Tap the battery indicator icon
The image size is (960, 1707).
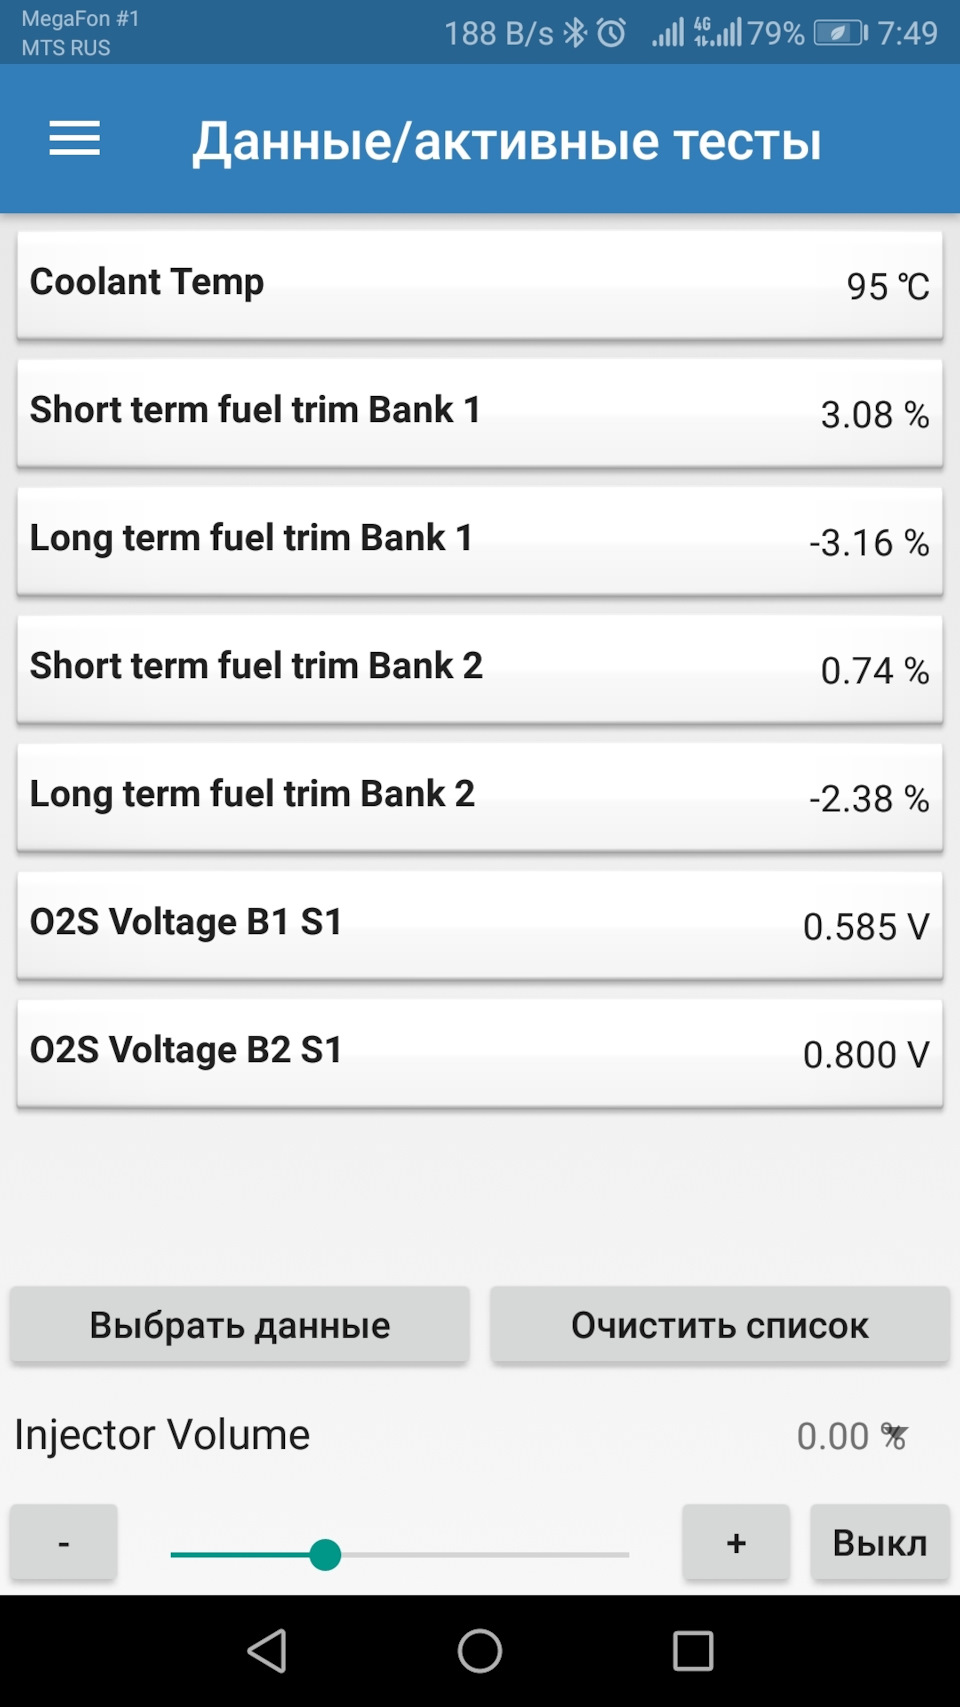840,33
